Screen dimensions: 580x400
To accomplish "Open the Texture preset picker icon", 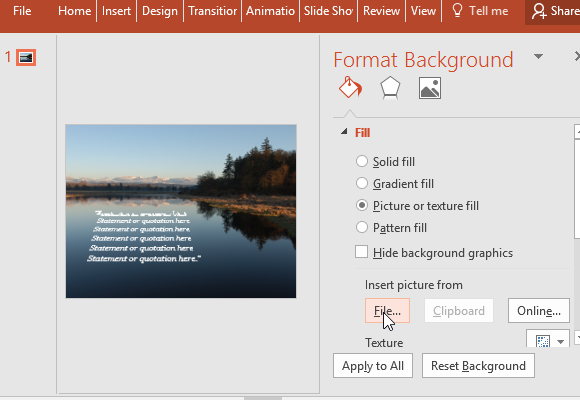I will [543, 341].
